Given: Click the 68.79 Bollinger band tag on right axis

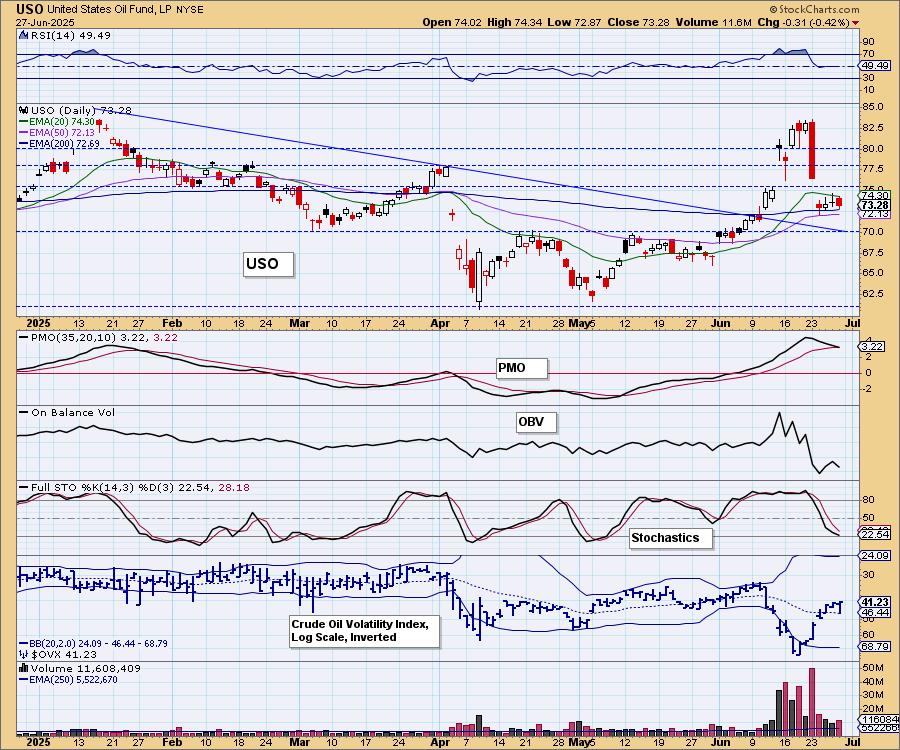Looking at the screenshot, I should tap(875, 647).
